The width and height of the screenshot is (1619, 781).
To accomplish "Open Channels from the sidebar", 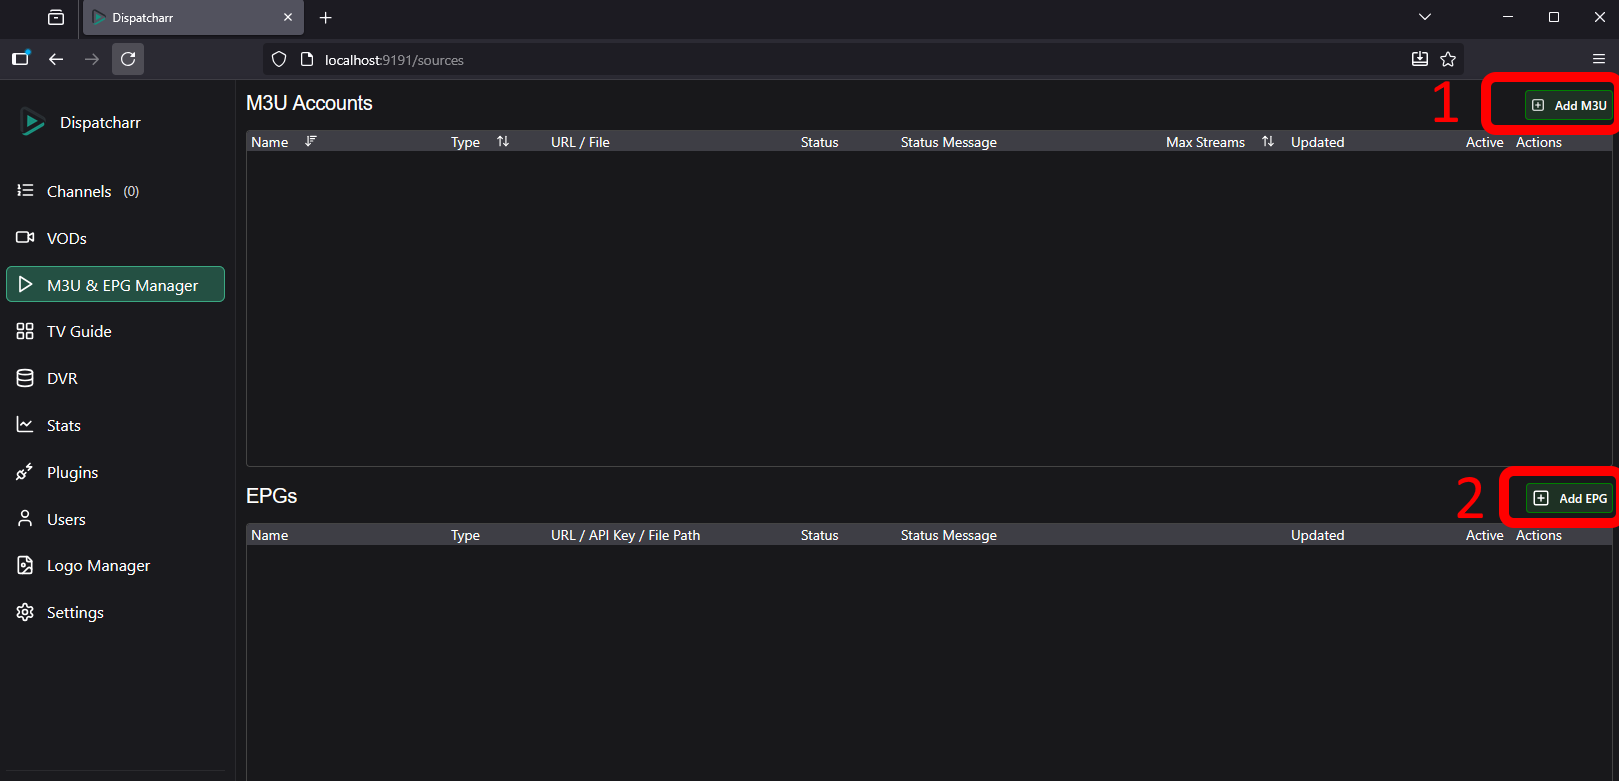I will (x=115, y=191).
